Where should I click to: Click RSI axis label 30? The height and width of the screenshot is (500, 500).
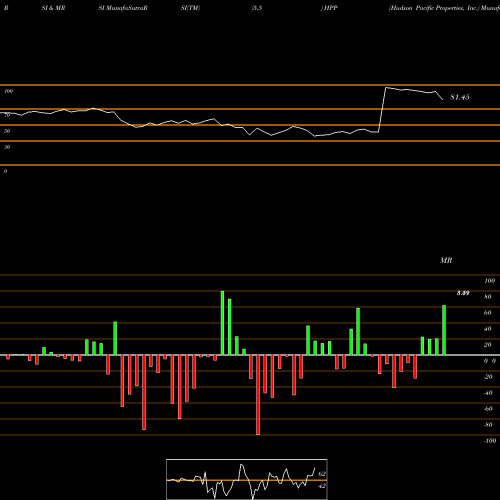click(7, 147)
